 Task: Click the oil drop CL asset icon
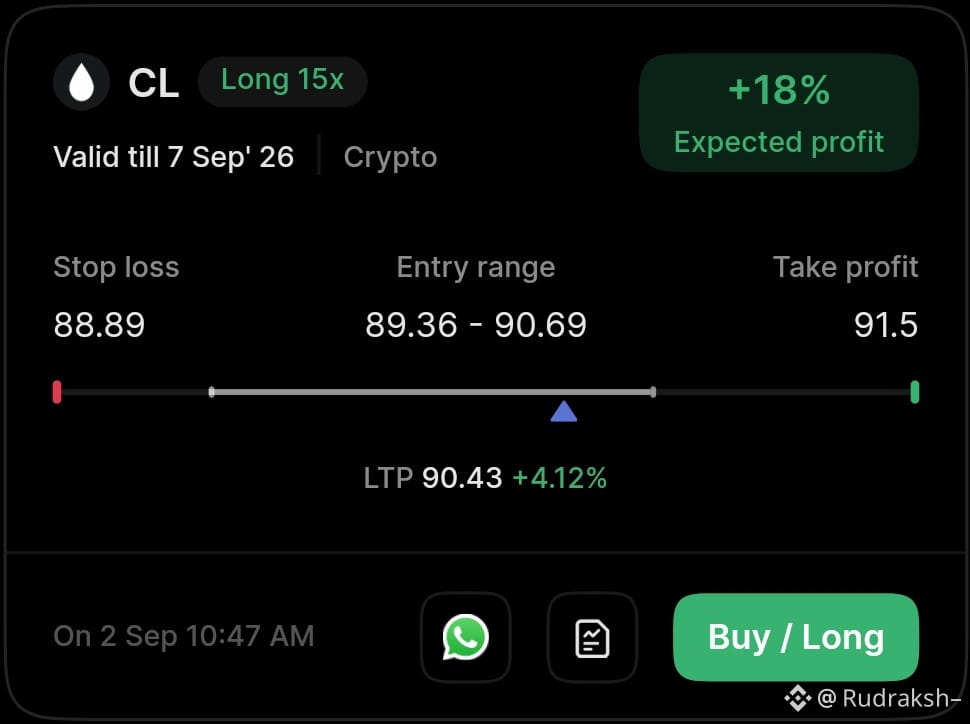coord(82,82)
